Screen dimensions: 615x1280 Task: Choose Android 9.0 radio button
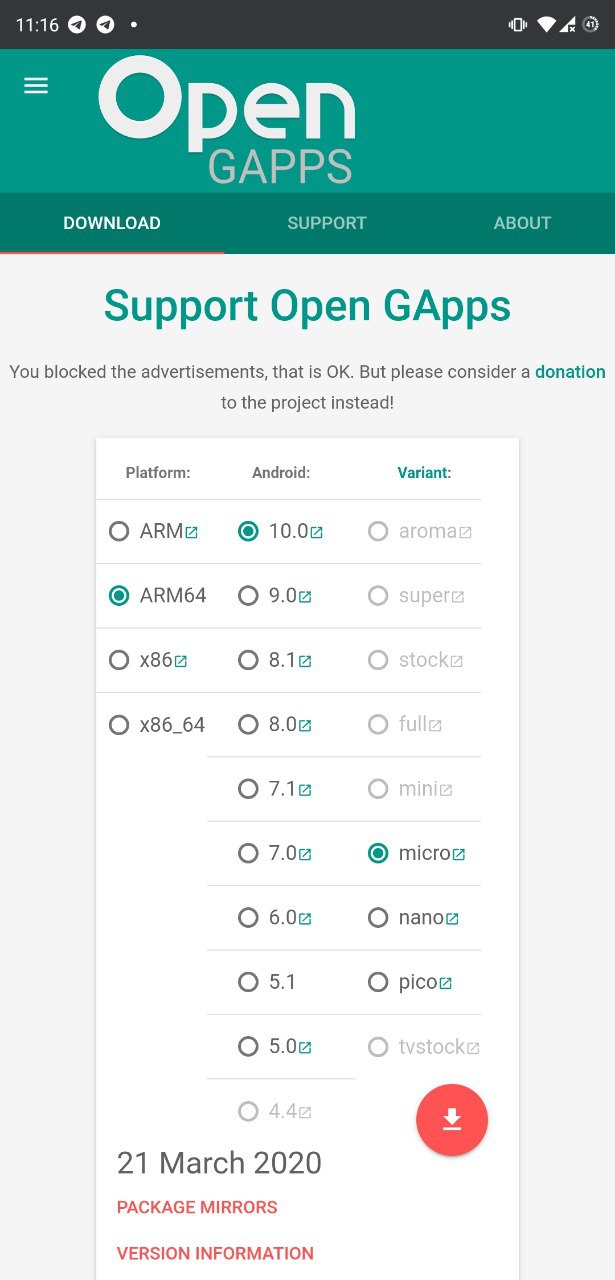tap(248, 595)
